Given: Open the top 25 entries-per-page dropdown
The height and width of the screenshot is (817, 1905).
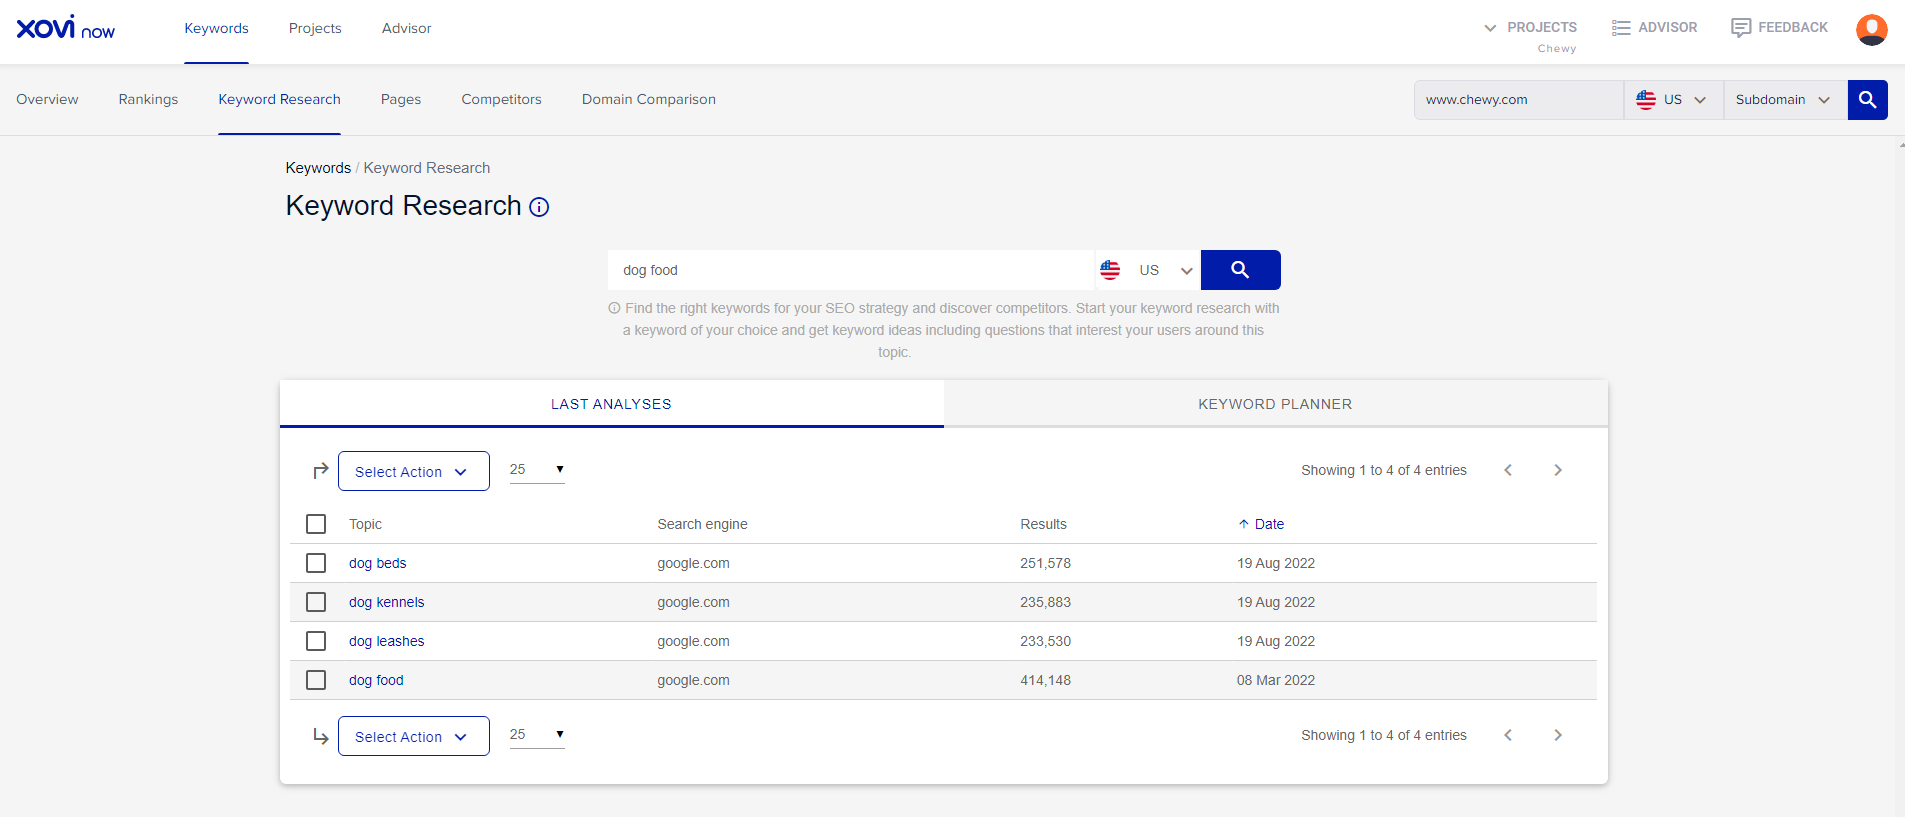Looking at the screenshot, I should point(537,470).
